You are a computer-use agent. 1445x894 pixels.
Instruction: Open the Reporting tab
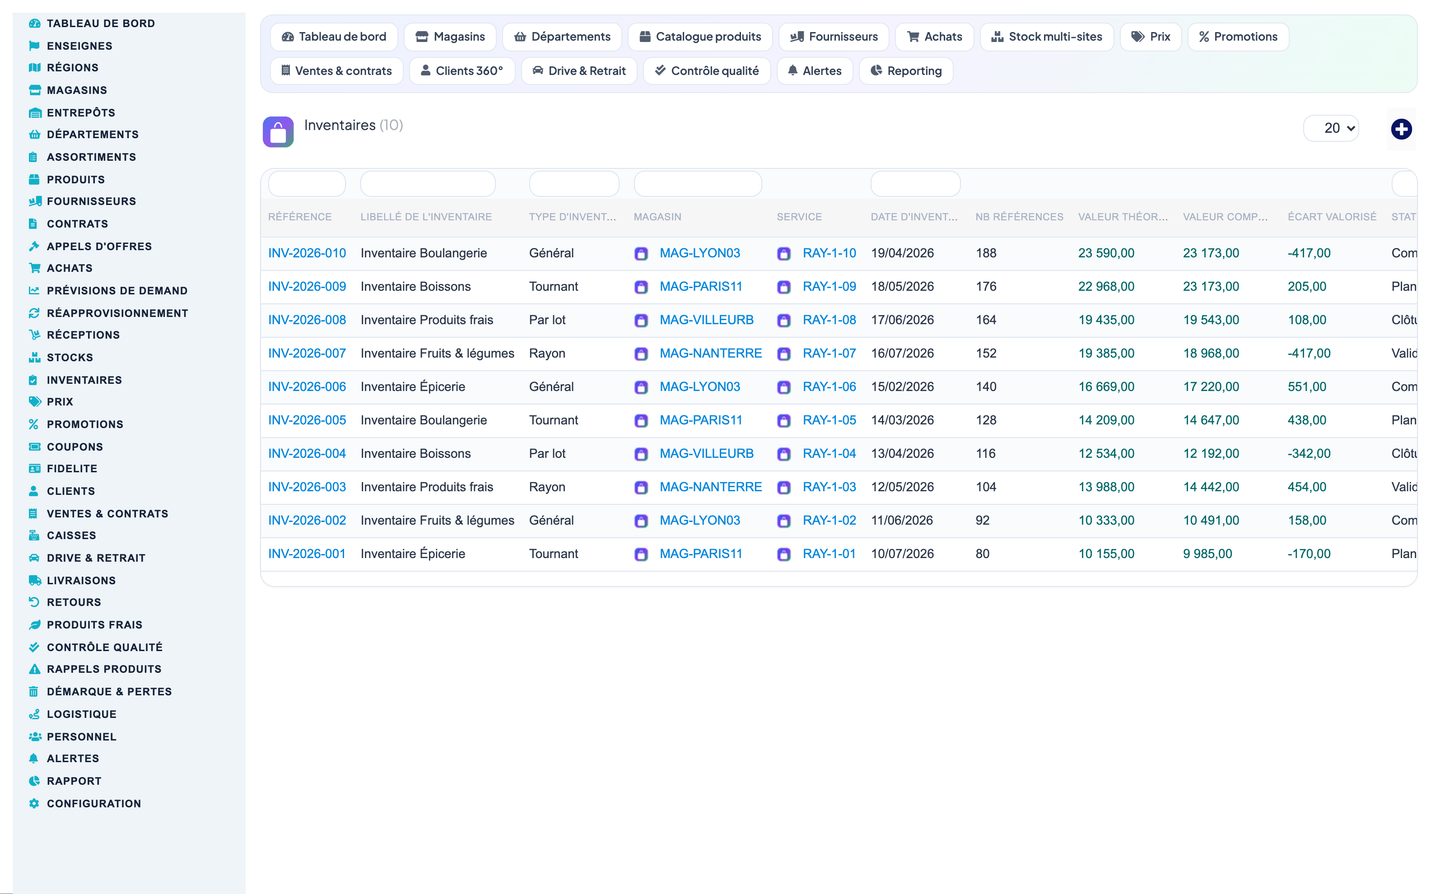tap(906, 71)
